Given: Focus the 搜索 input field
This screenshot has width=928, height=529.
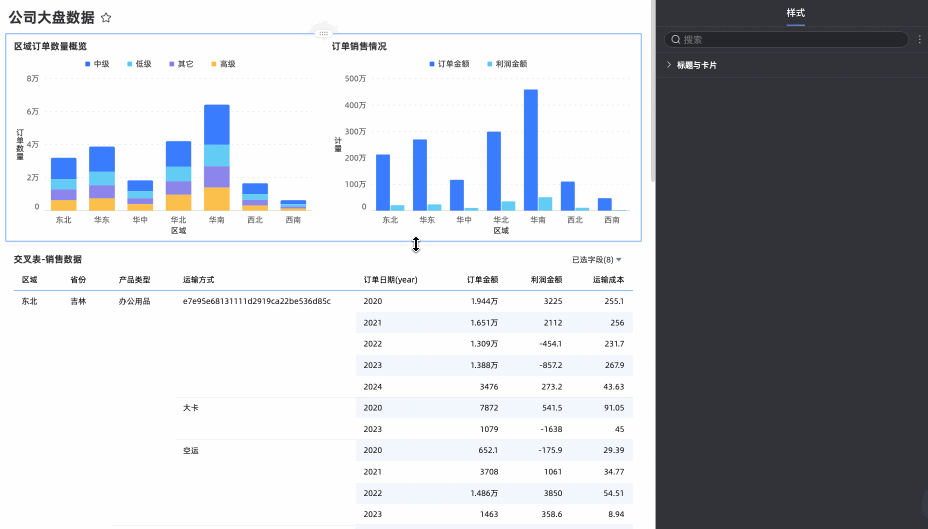Looking at the screenshot, I should pyautogui.click(x=787, y=40).
